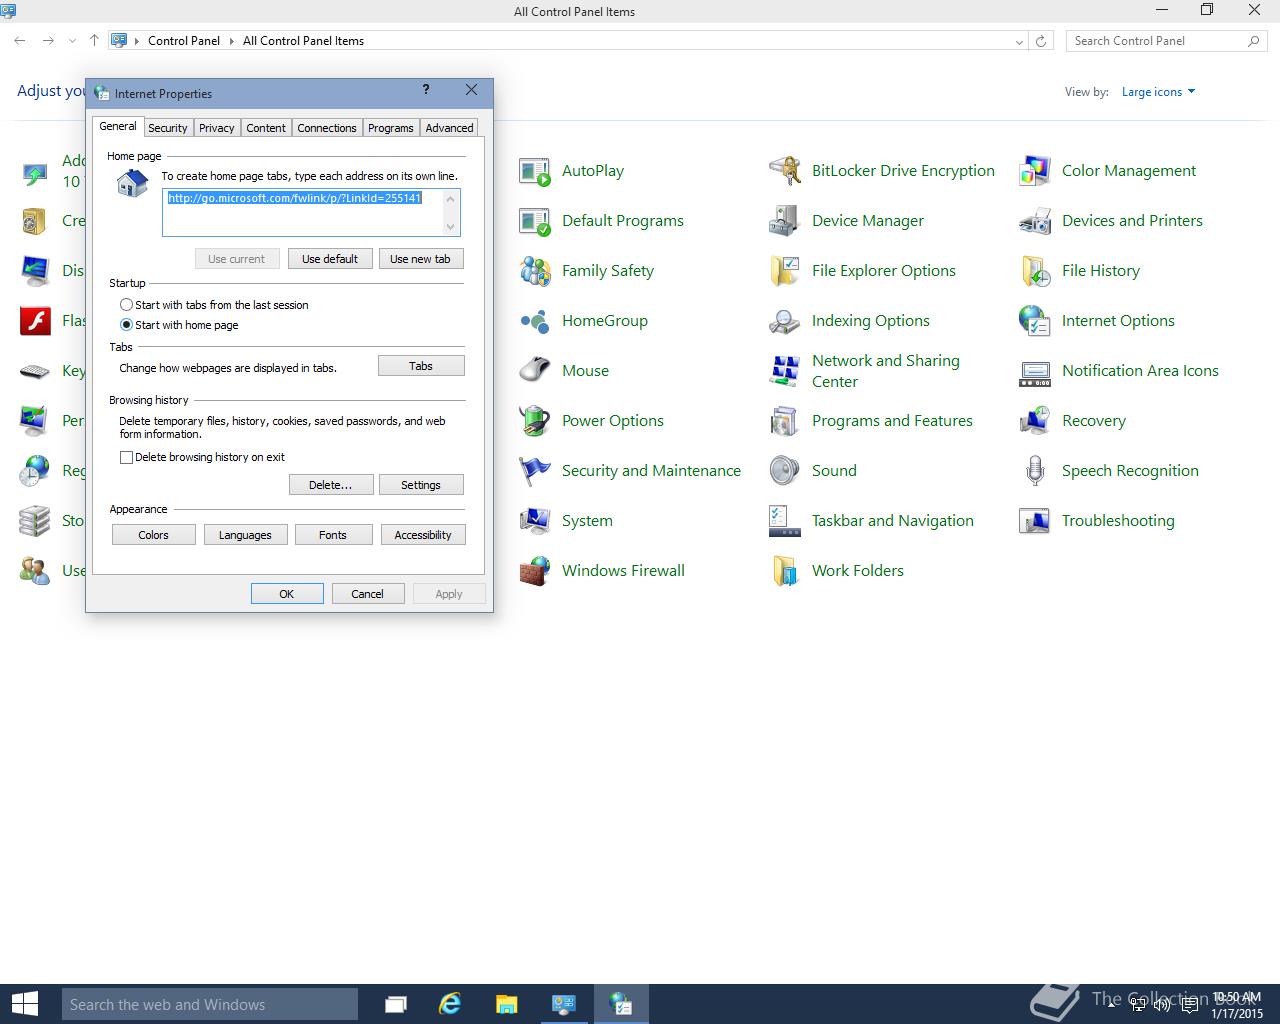This screenshot has width=1280, height=1024.
Task: Click the refresh button in address bar
Action: 1041,41
